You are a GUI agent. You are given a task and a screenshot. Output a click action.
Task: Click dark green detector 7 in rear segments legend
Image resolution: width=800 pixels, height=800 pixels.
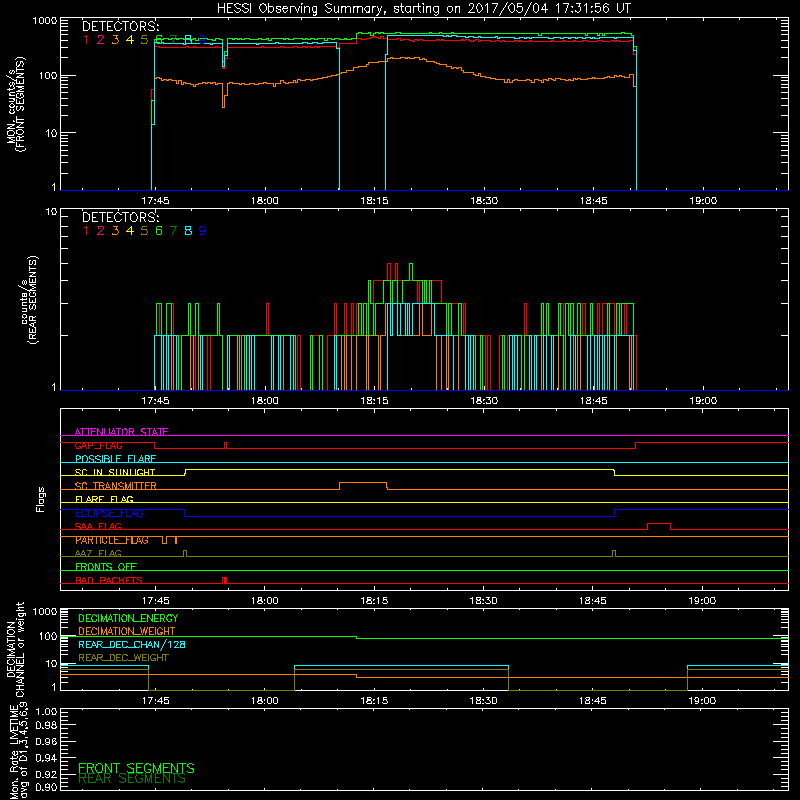coord(173,231)
